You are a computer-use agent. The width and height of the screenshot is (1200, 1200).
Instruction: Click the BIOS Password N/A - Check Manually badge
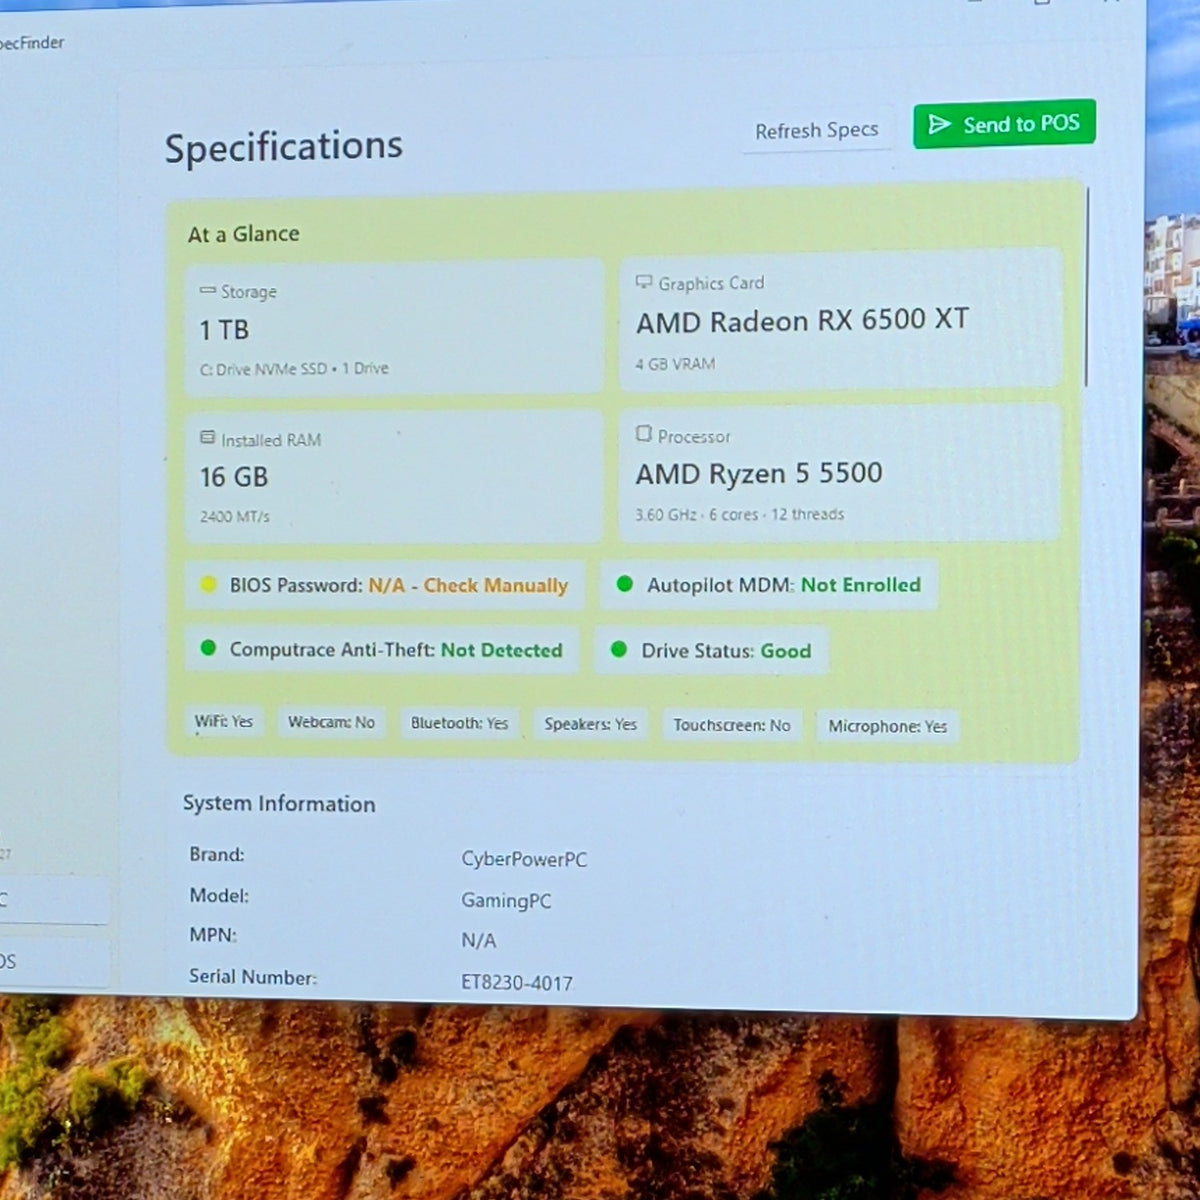[x=384, y=585]
